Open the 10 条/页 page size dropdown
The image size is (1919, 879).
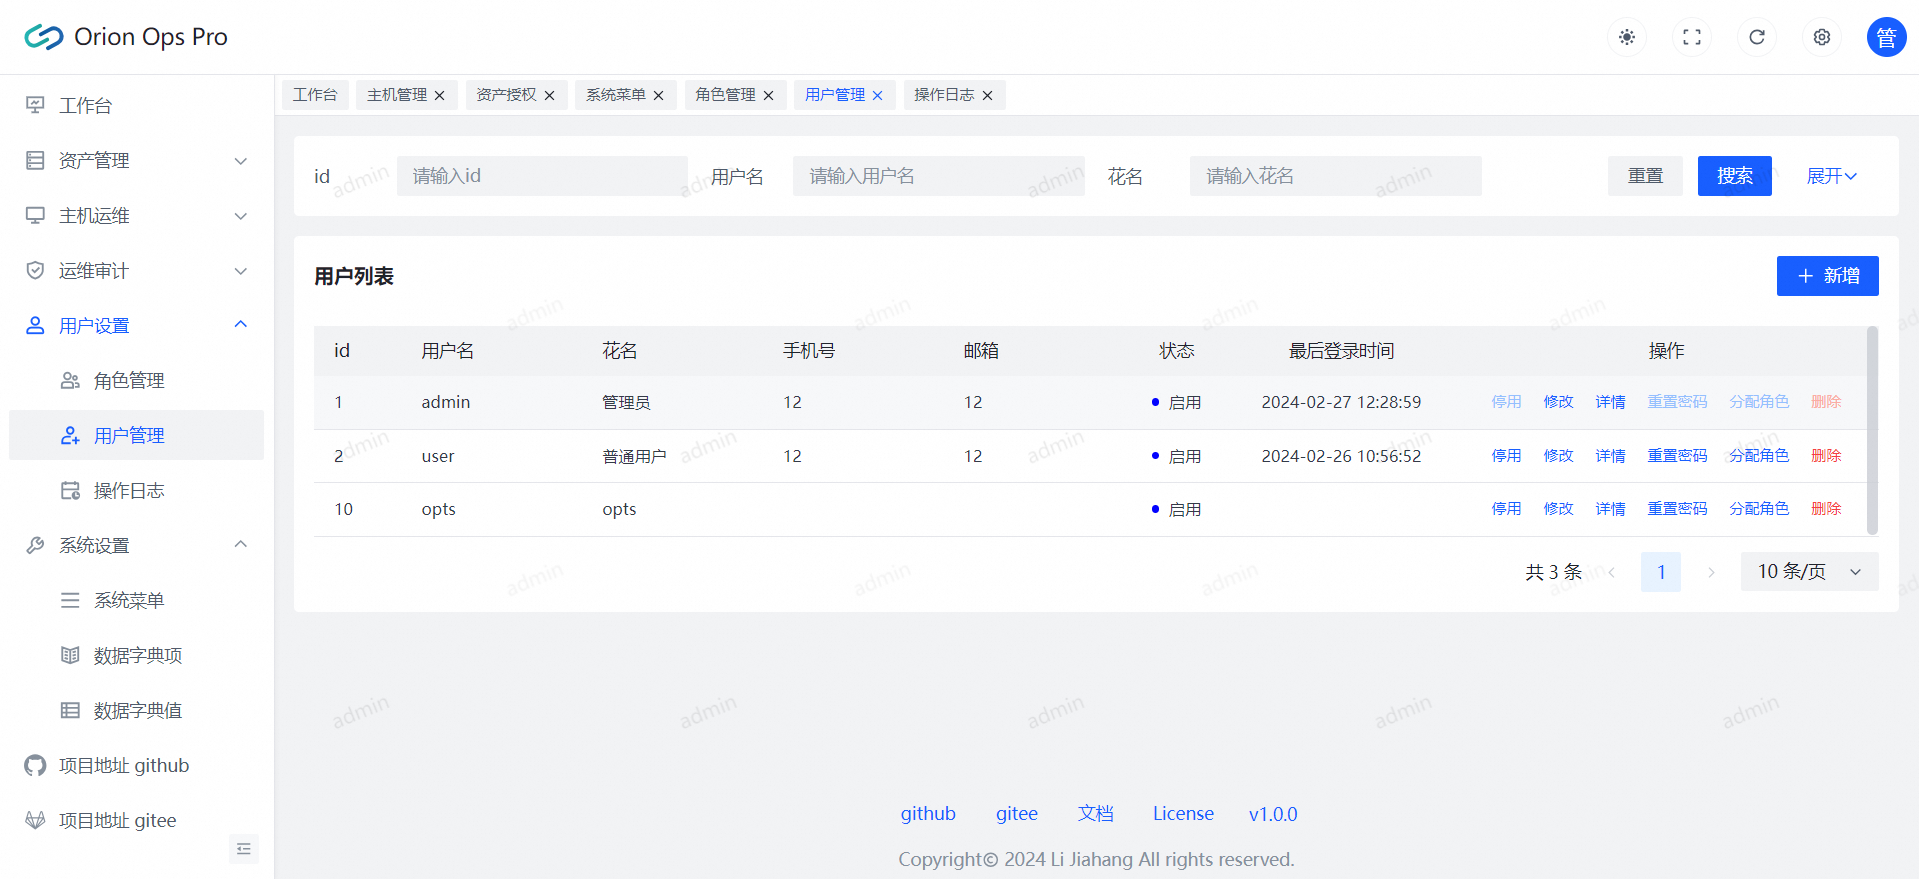1809,572
